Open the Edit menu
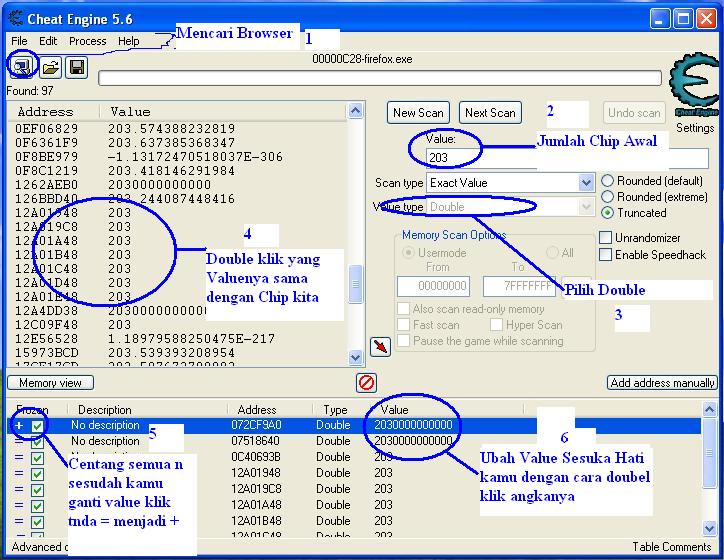Image resolution: width=724 pixels, height=560 pixels. pyautogui.click(x=48, y=41)
